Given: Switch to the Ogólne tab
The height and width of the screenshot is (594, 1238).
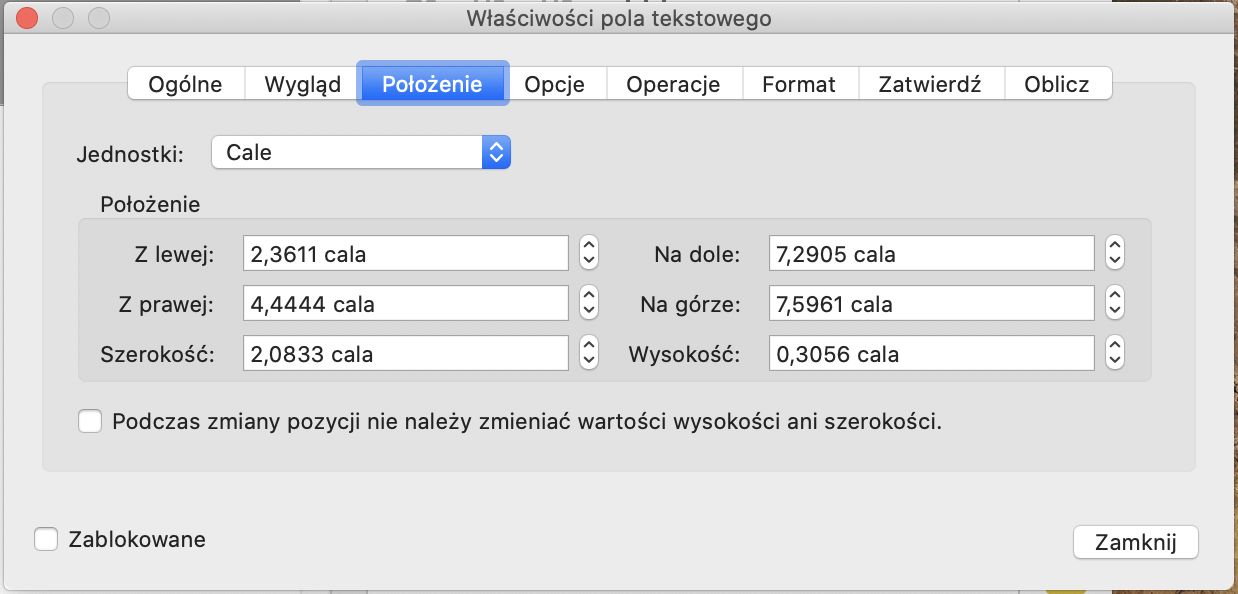Looking at the screenshot, I should coord(185,84).
